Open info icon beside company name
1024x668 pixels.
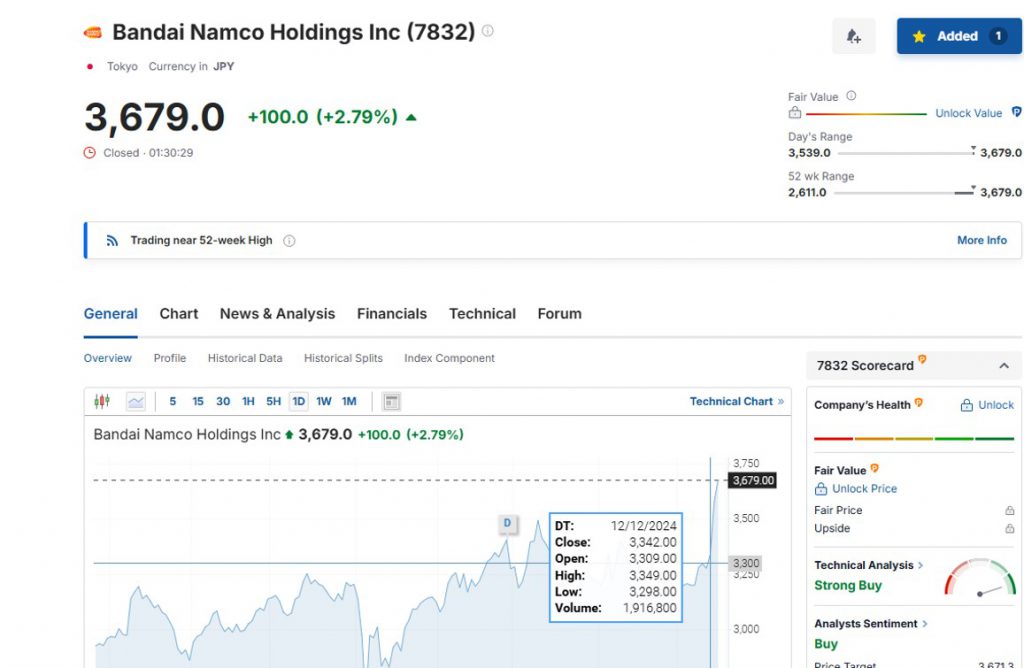point(488,31)
